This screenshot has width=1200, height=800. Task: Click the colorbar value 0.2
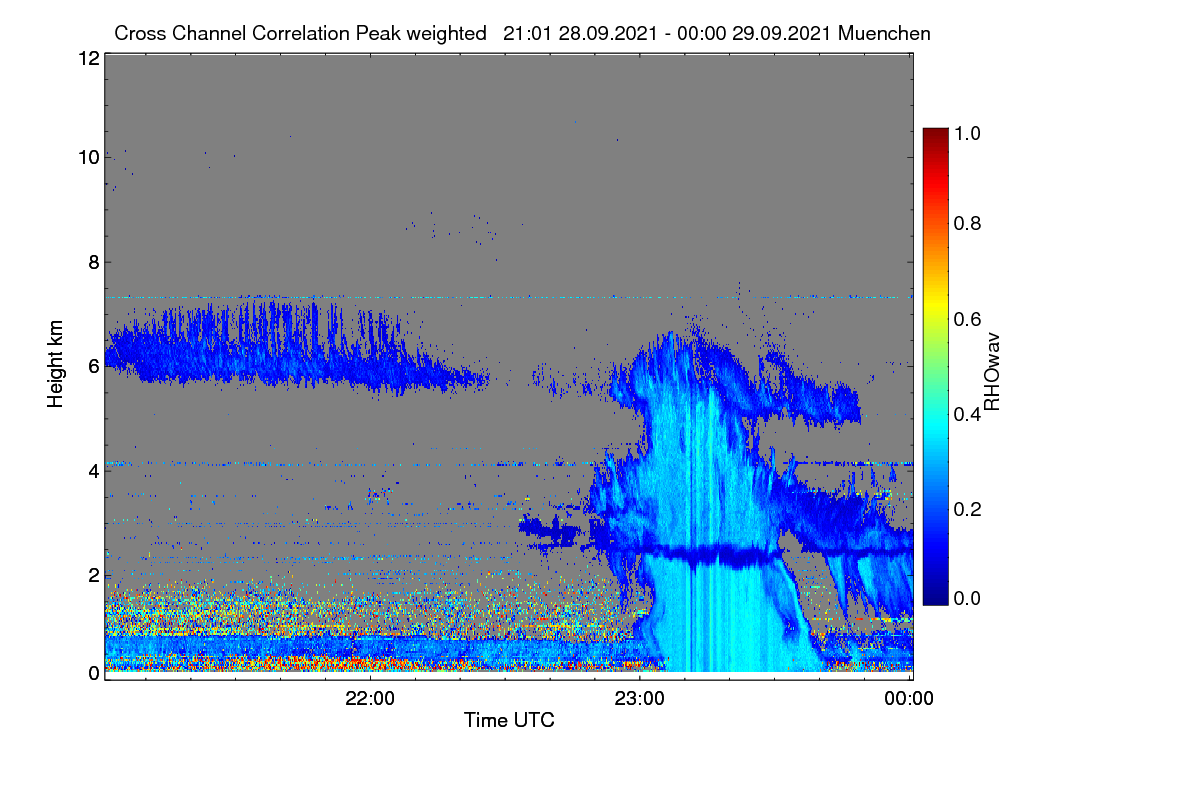[967, 508]
